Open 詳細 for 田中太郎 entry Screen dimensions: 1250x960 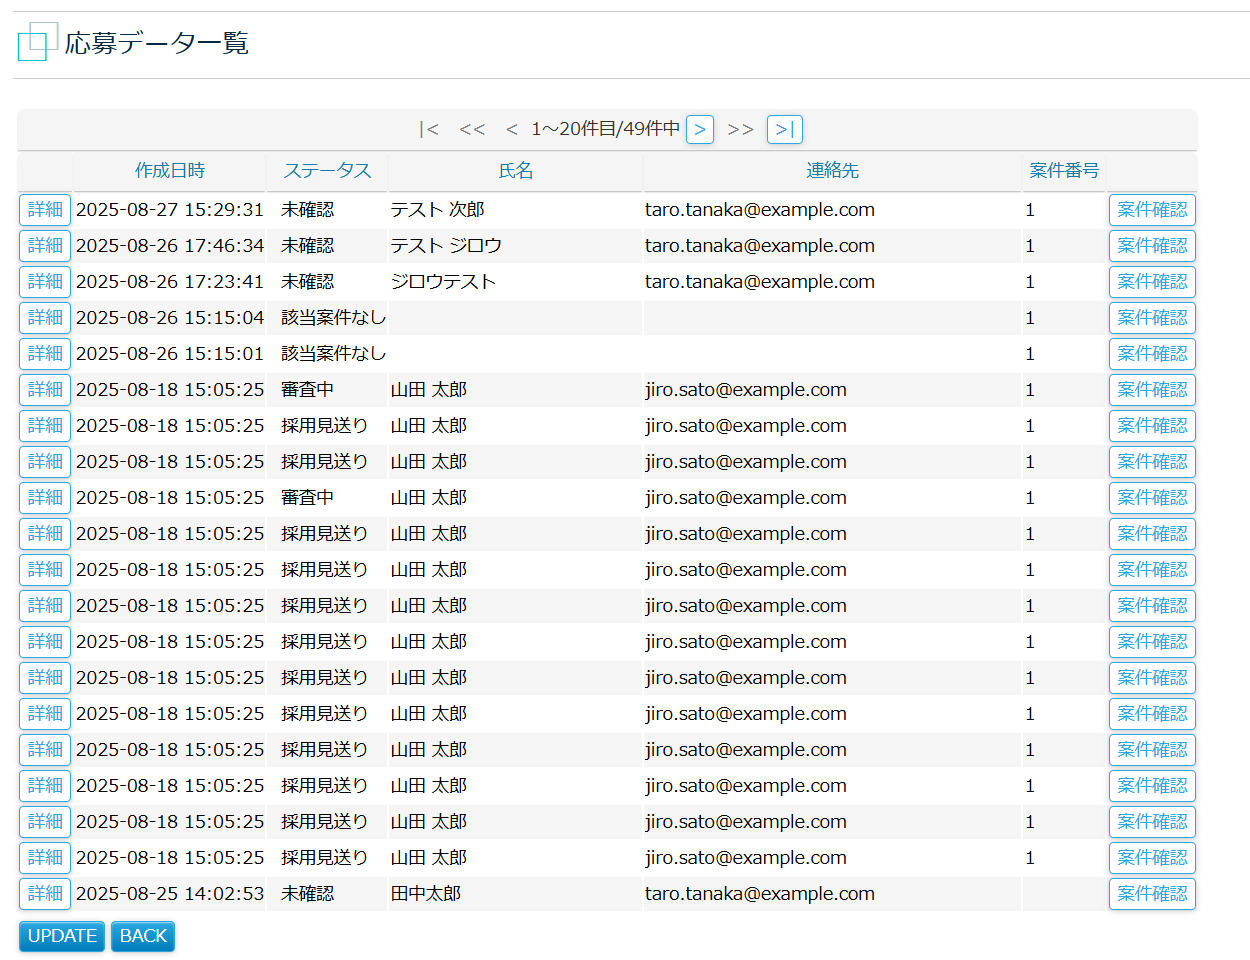(x=45, y=894)
